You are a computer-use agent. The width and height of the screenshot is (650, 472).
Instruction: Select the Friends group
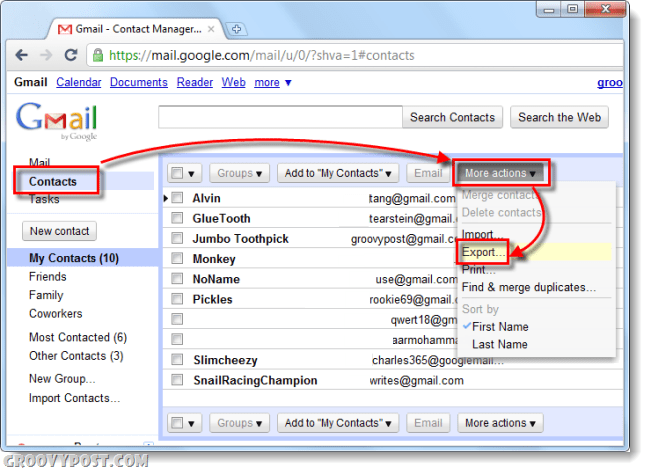point(48,276)
